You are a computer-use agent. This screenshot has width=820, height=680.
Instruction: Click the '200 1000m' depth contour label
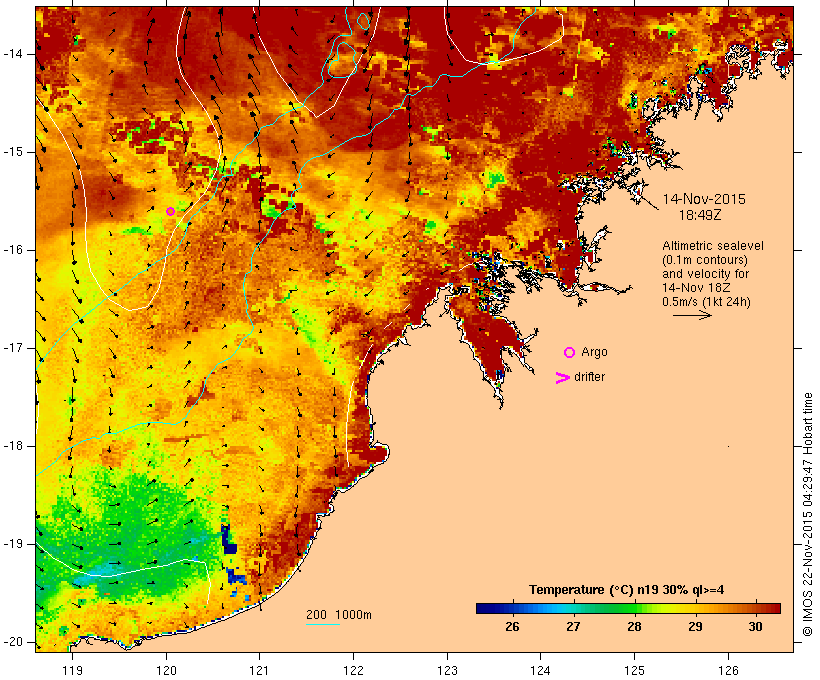(x=339, y=615)
